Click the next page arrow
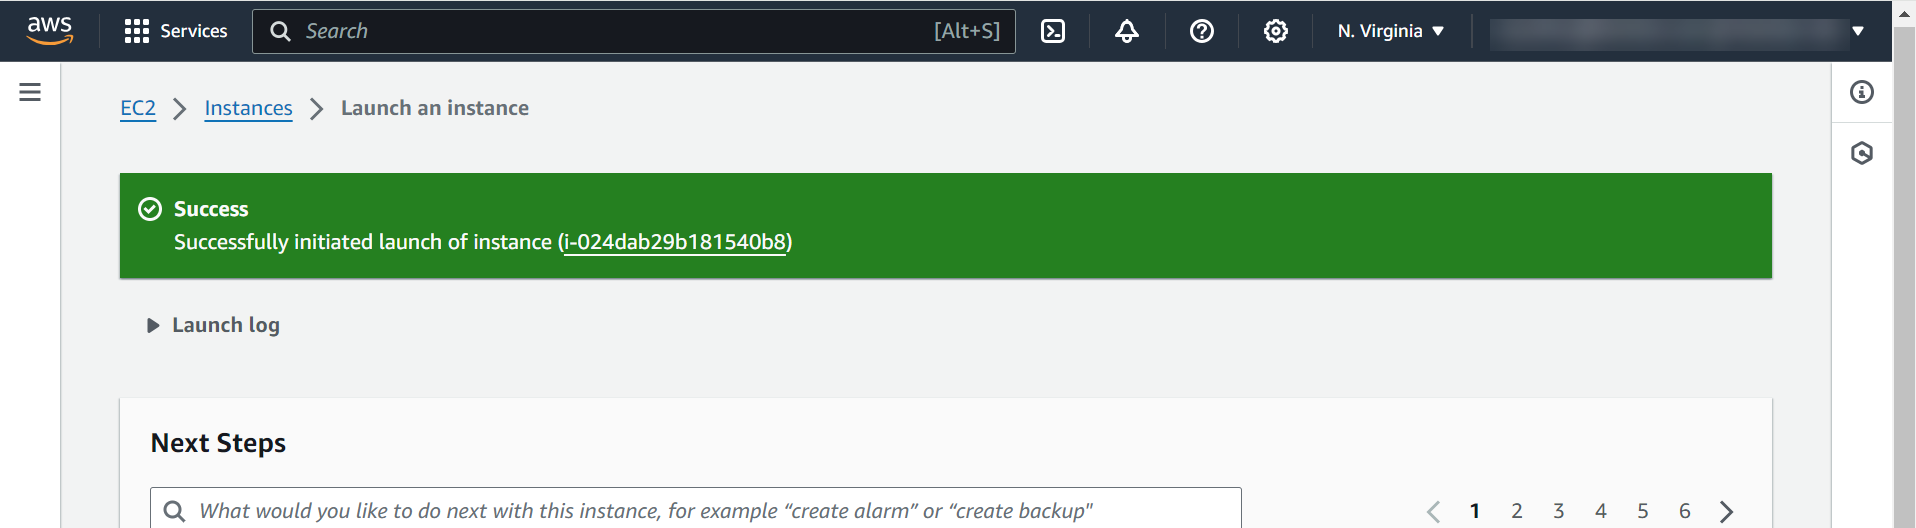 (x=1726, y=511)
